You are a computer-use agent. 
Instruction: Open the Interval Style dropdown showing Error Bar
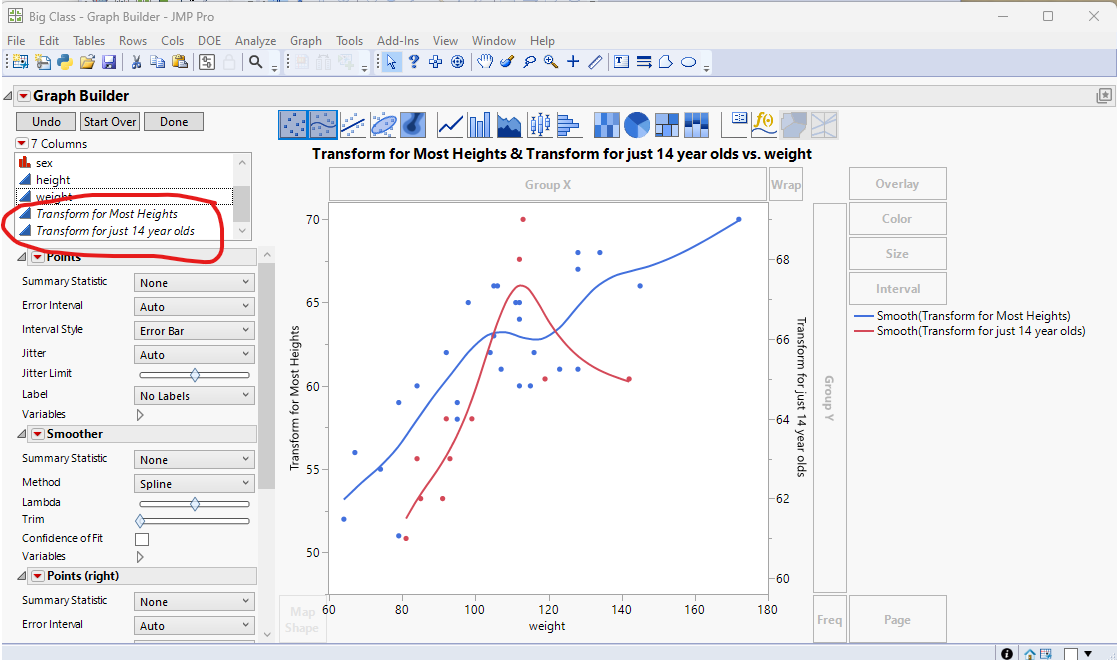point(193,330)
